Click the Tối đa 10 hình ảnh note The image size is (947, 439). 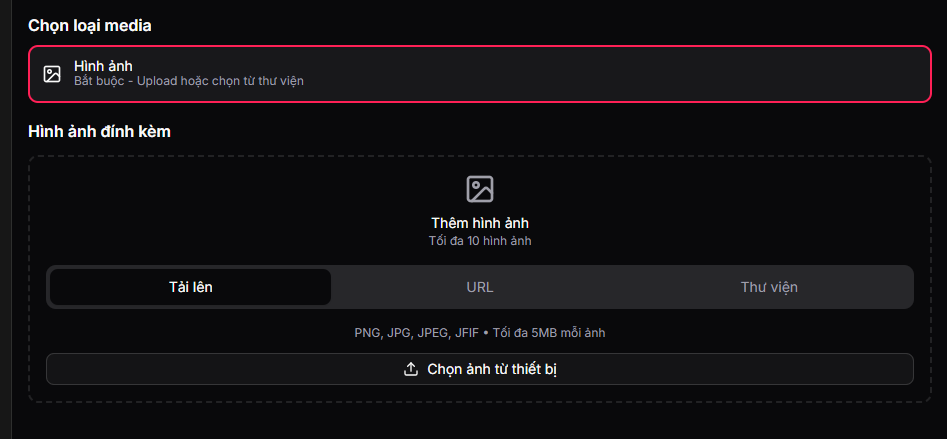tap(479, 241)
